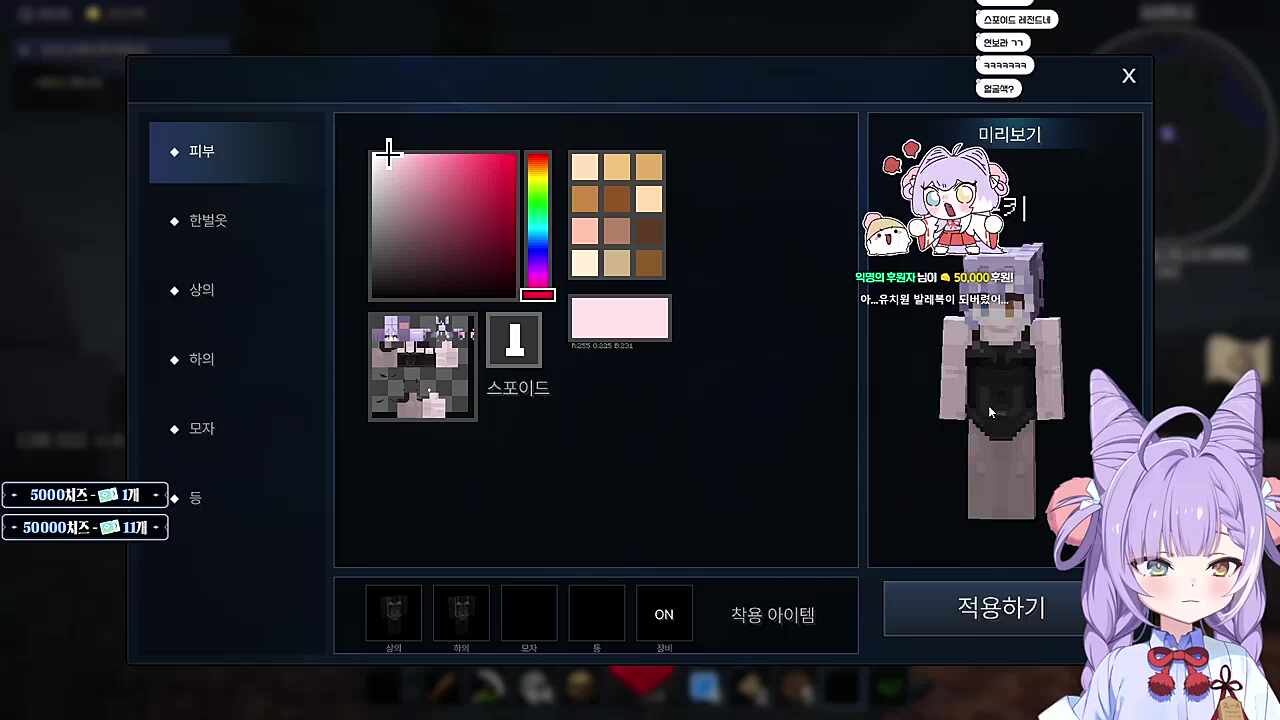Select the salmon pink skin swatch
Image resolution: width=1280 pixels, height=720 pixels.
[x=585, y=232]
